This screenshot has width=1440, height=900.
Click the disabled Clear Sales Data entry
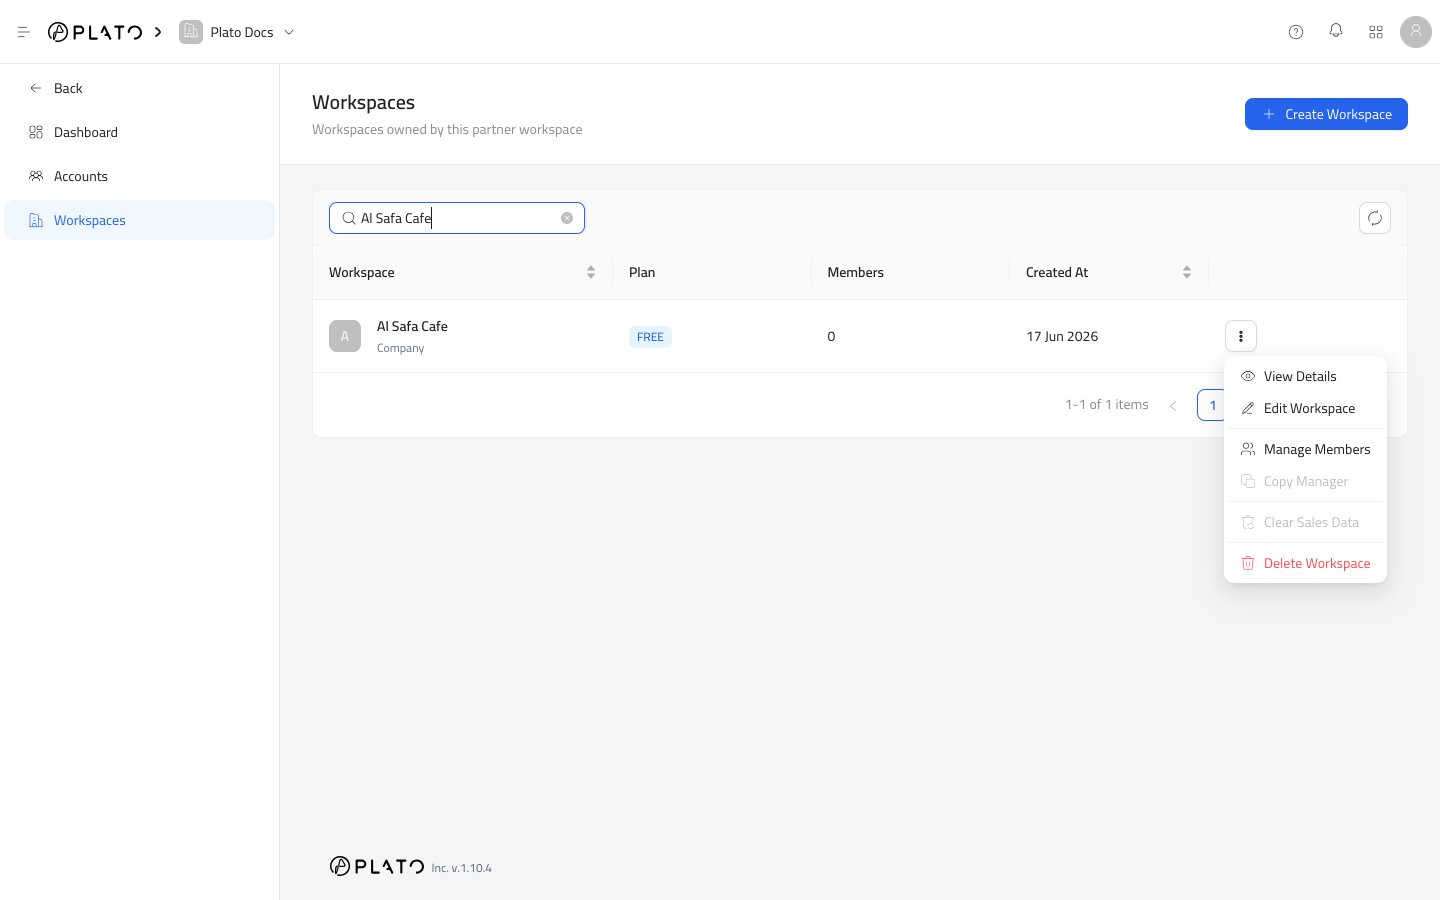tap(1305, 522)
